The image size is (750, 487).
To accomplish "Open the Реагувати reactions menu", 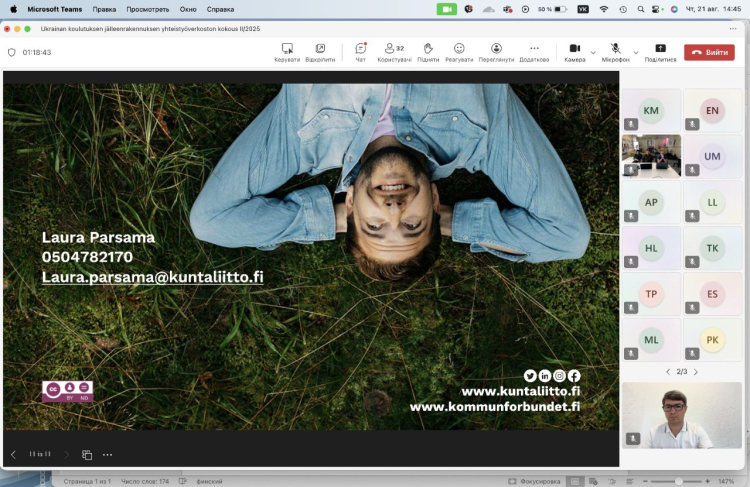I will (459, 49).
